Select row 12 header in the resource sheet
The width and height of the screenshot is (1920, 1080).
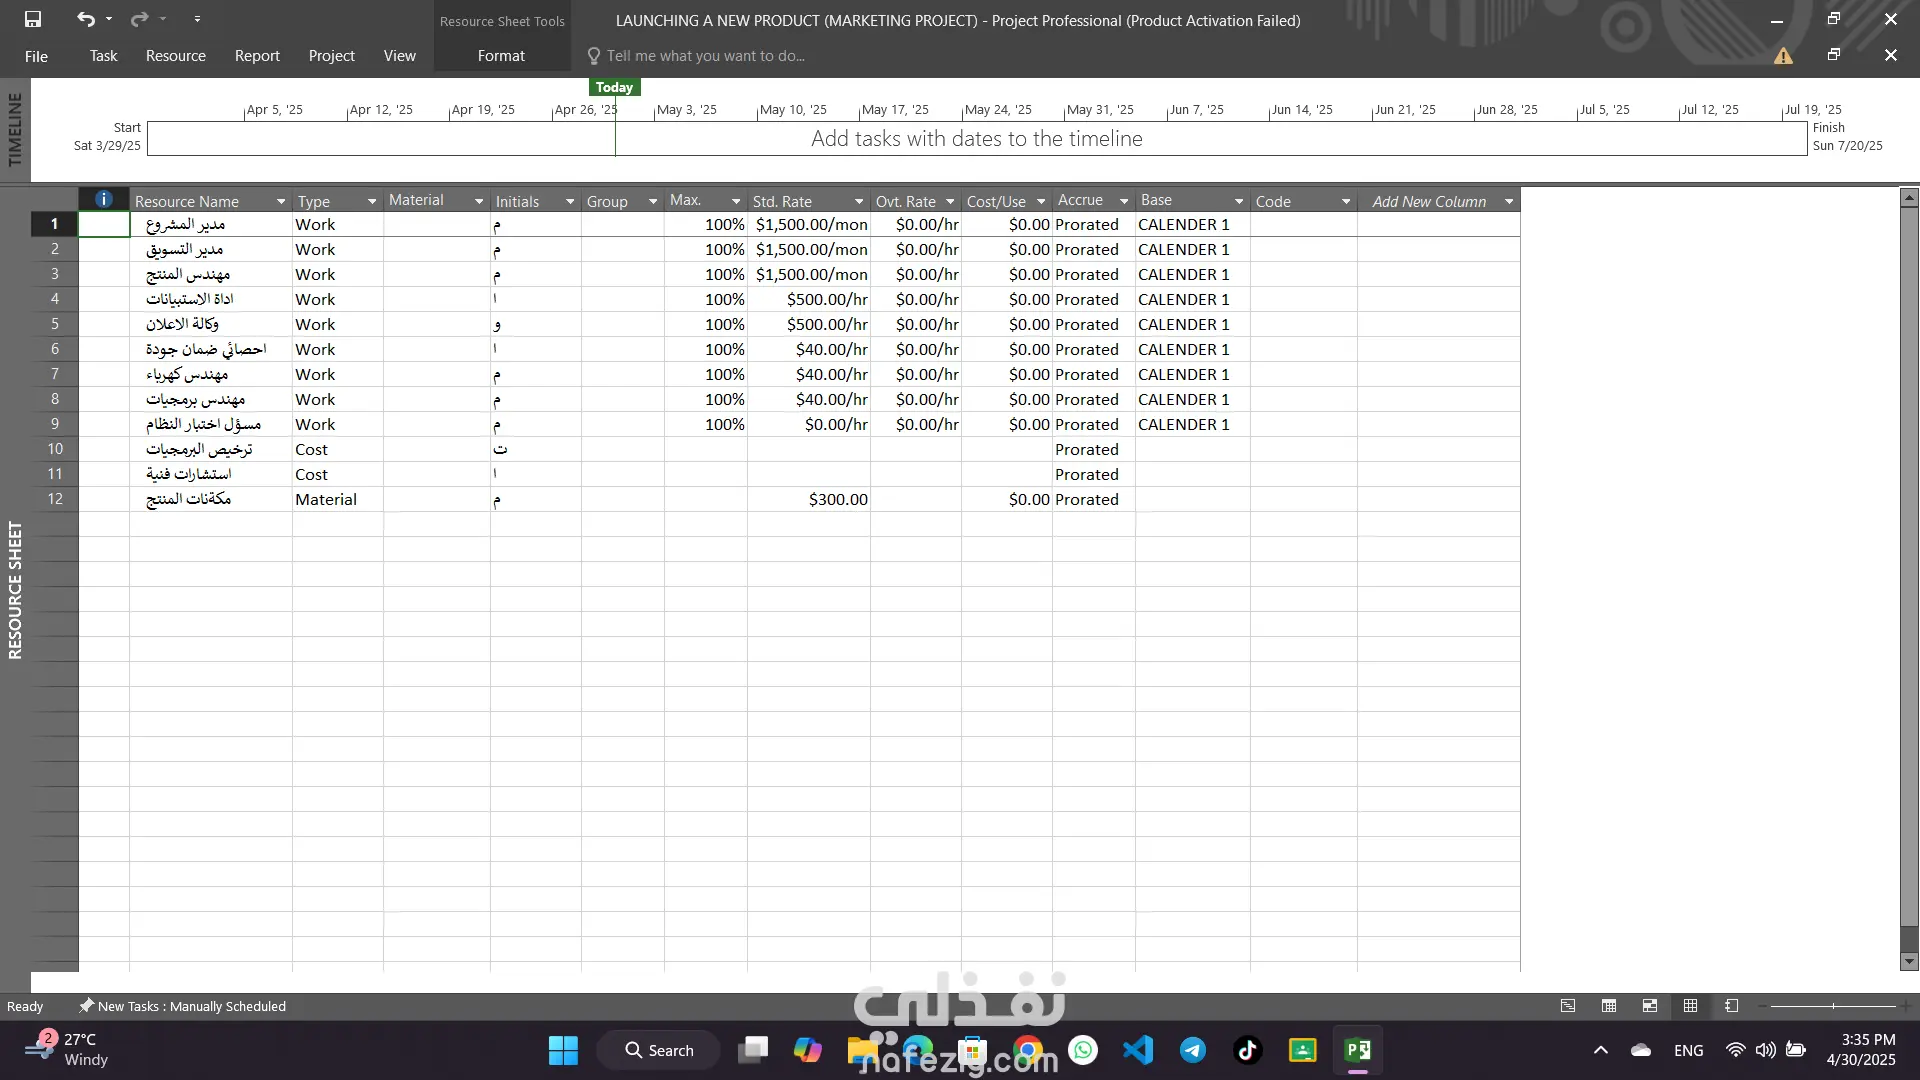tap(54, 499)
